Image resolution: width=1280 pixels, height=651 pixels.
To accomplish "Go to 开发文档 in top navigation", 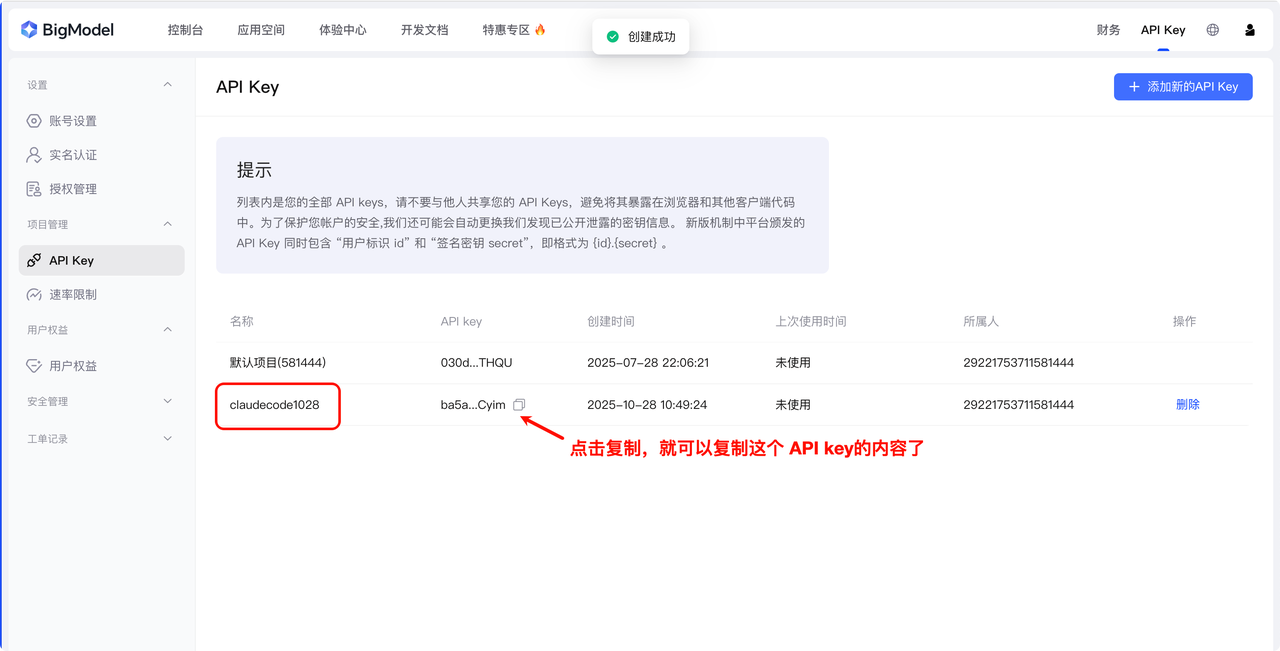I will point(424,30).
